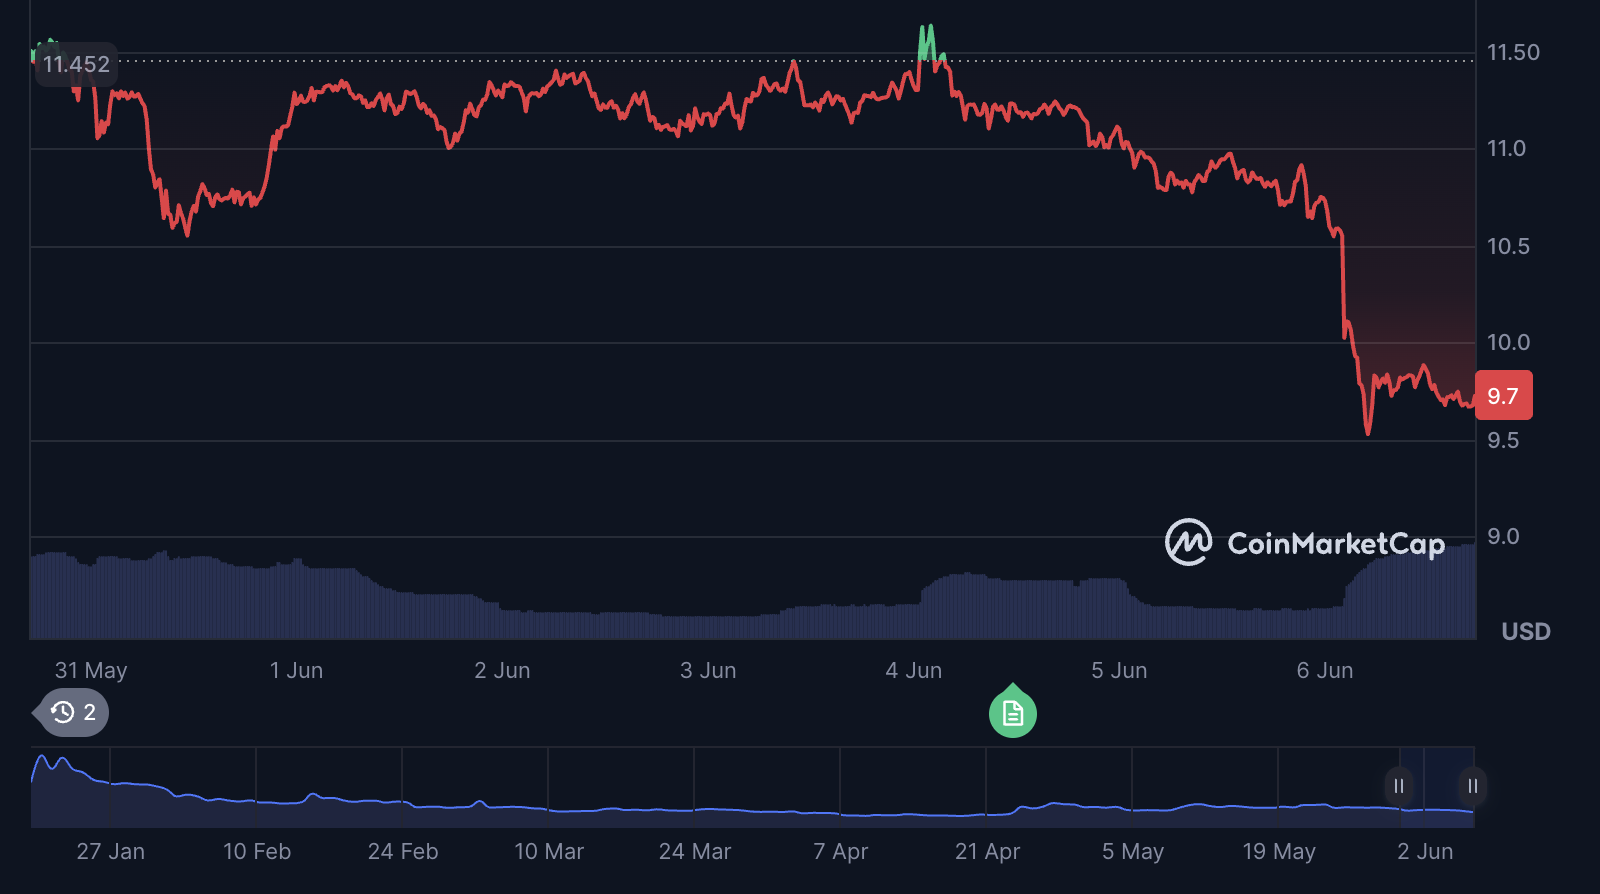Click the lowest price dip on 6 Jun
Image resolution: width=1600 pixels, height=894 pixels.
(1368, 430)
